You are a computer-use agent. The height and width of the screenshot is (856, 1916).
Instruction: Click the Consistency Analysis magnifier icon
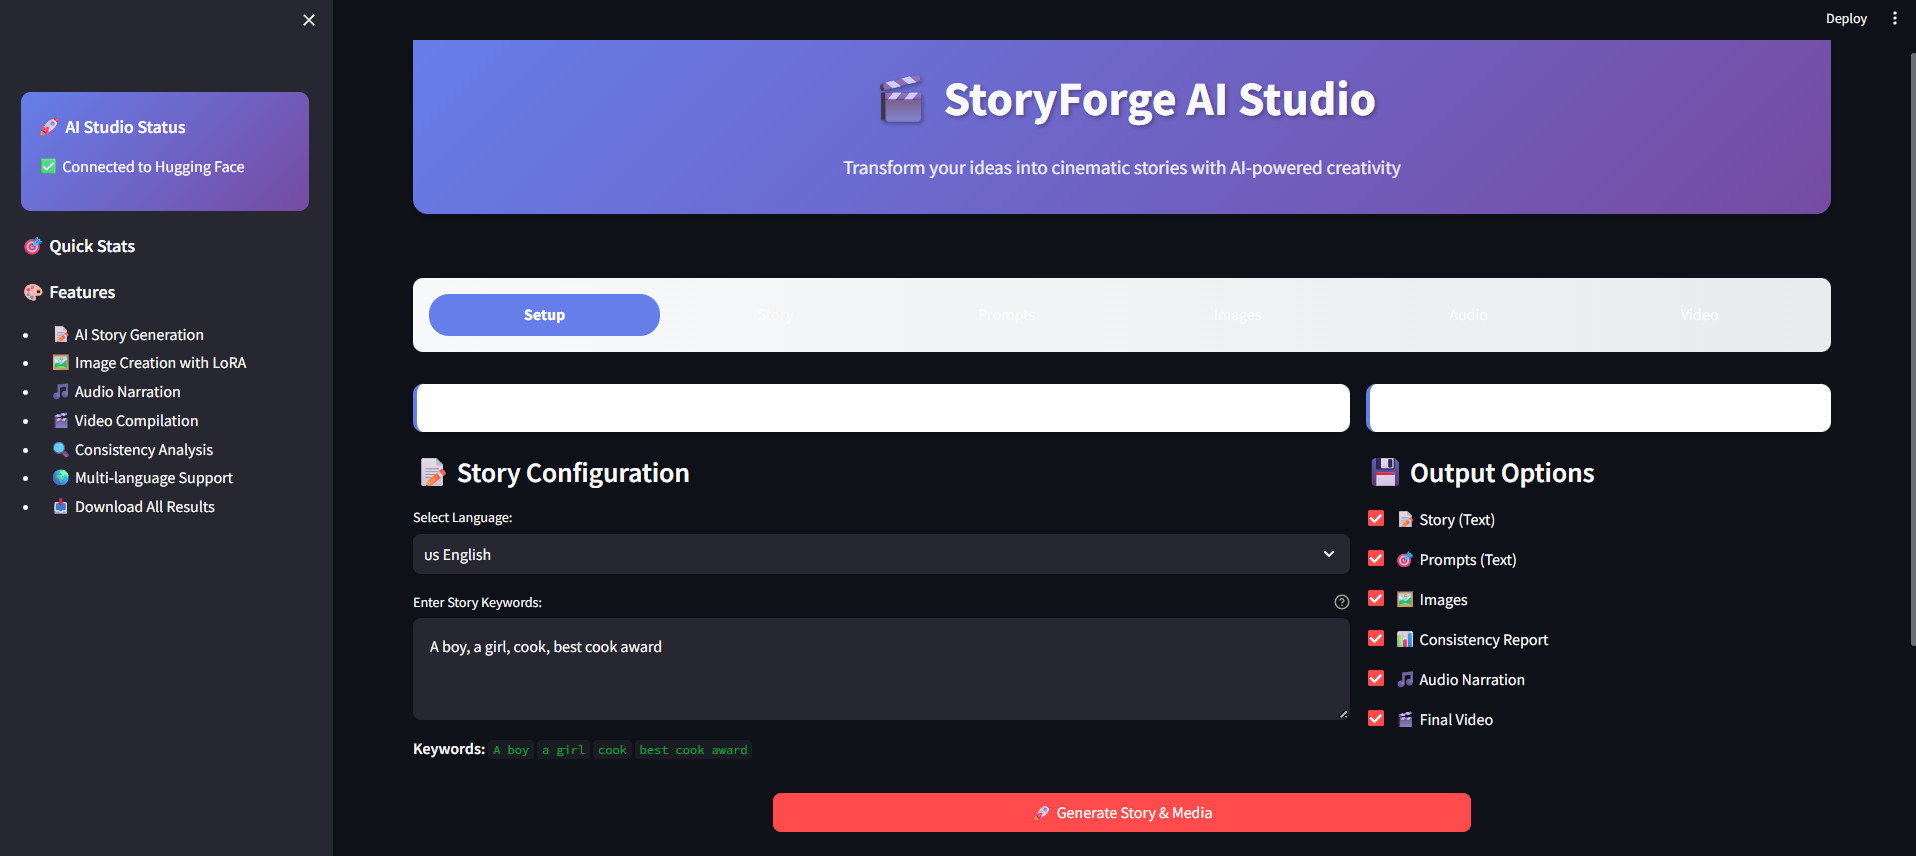click(x=61, y=449)
